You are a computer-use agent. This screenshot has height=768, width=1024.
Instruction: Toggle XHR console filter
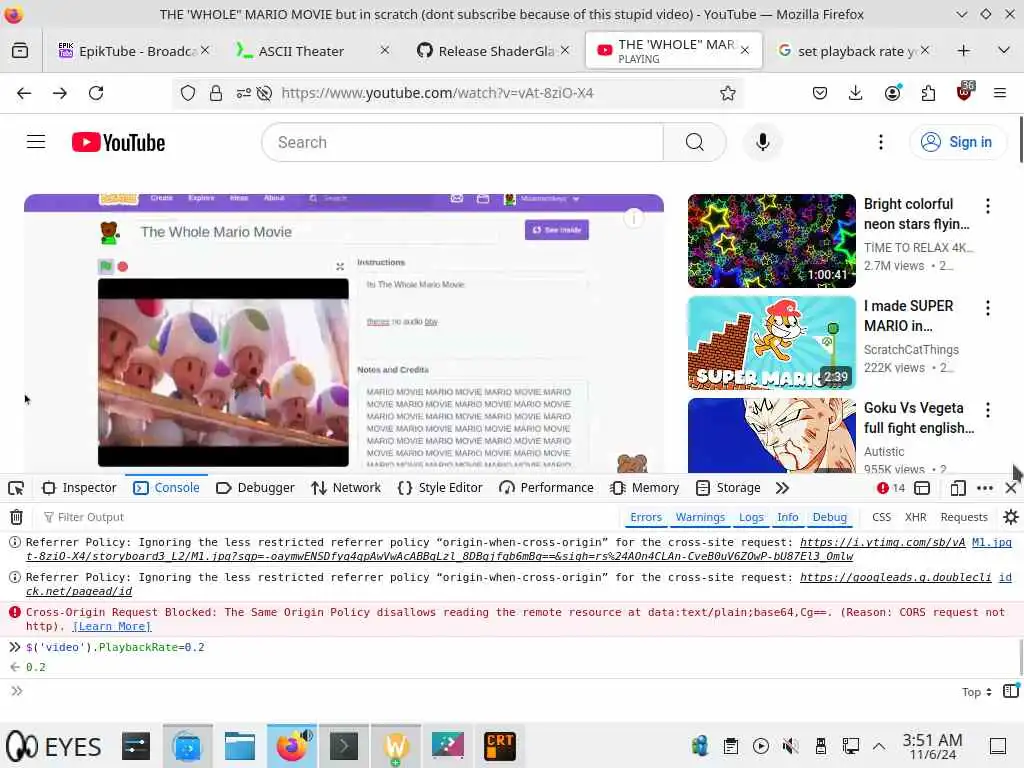(x=916, y=517)
